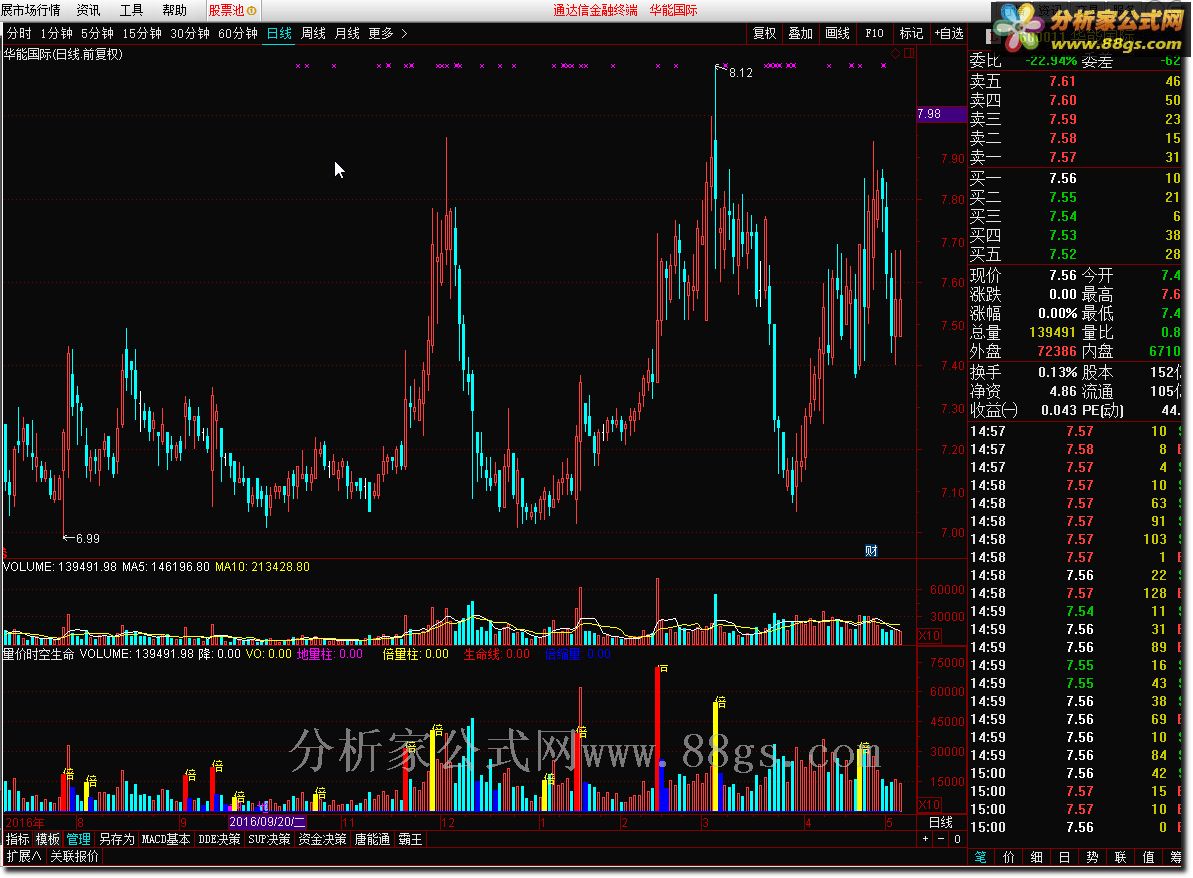Expand the 扩展 panel toggle
The height and width of the screenshot is (878, 1193).
coord(24,856)
